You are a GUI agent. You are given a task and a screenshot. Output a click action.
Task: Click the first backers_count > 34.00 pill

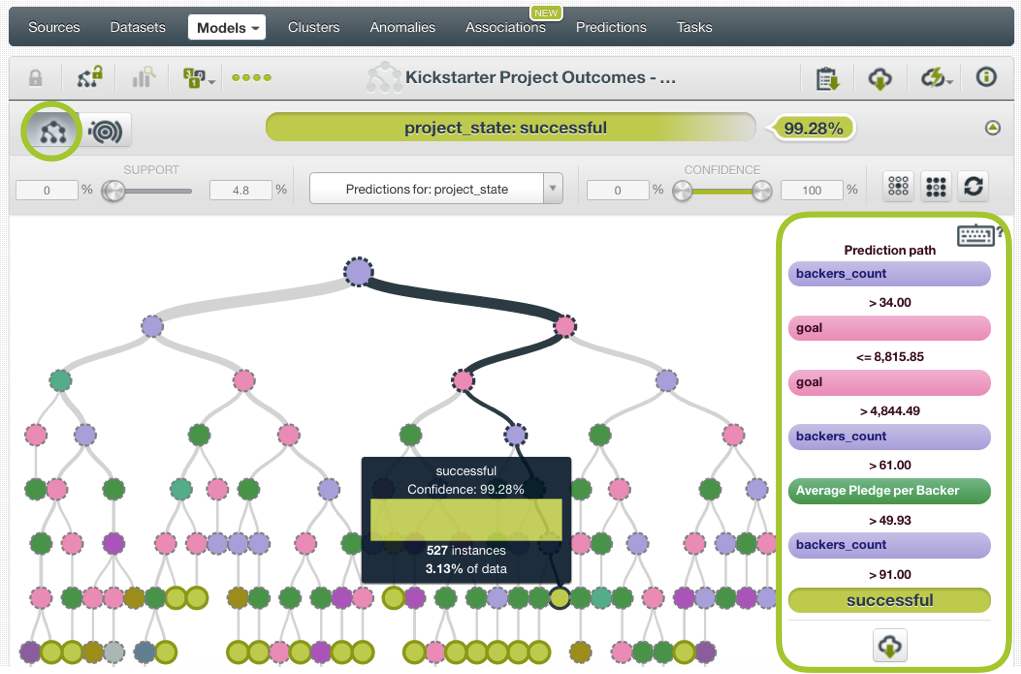click(x=889, y=274)
